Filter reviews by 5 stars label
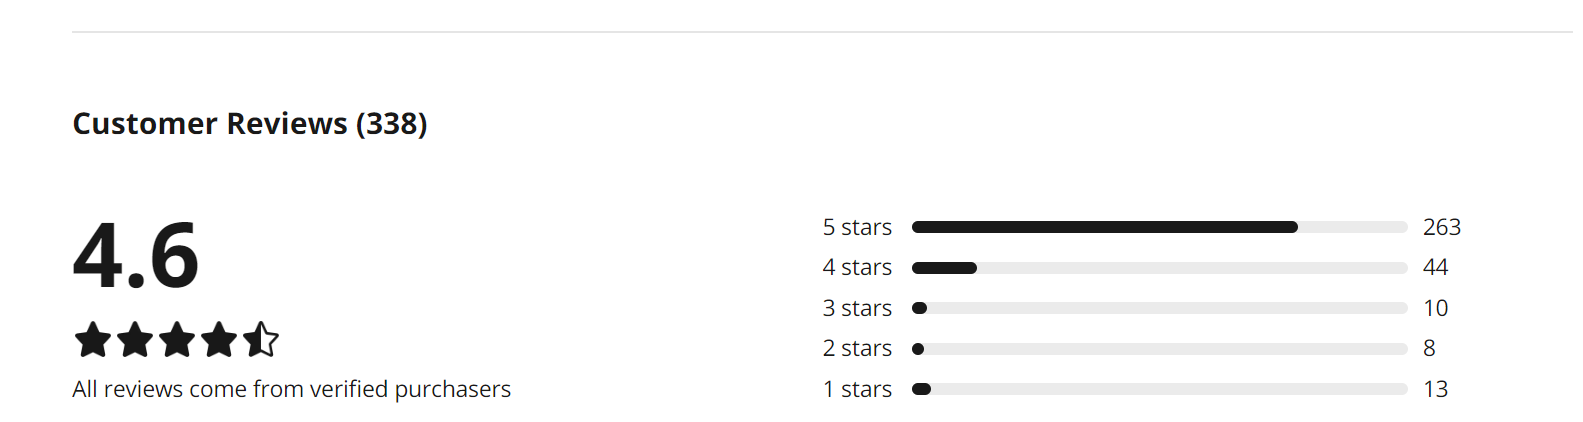The width and height of the screenshot is (1583, 422). tap(857, 227)
